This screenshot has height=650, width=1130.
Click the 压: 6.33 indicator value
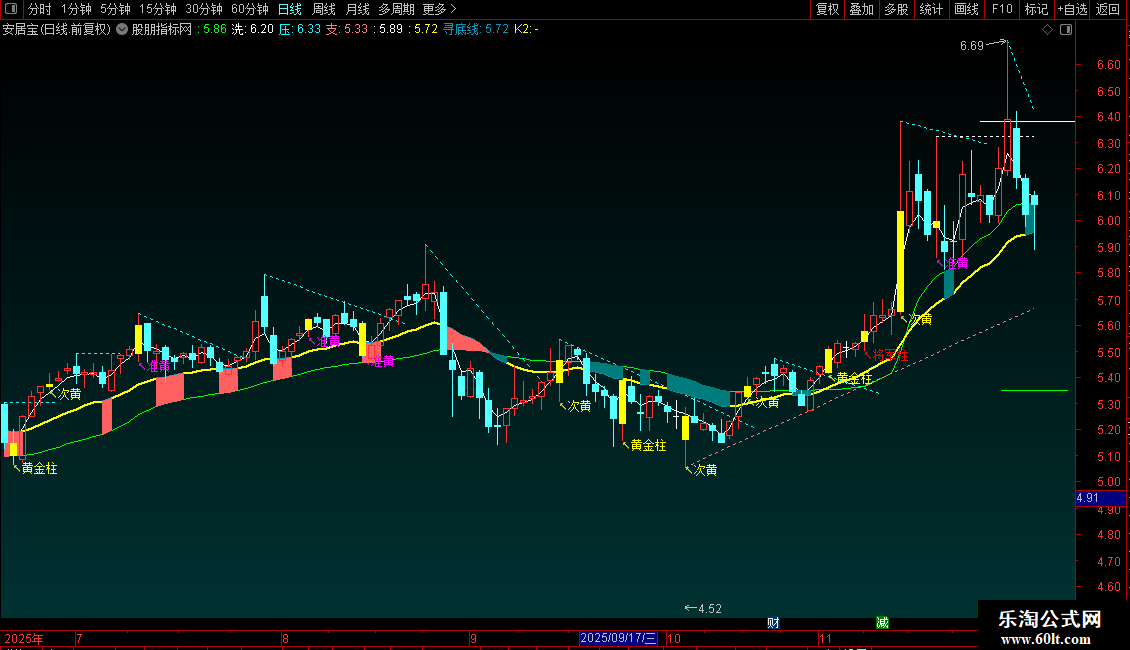click(300, 30)
